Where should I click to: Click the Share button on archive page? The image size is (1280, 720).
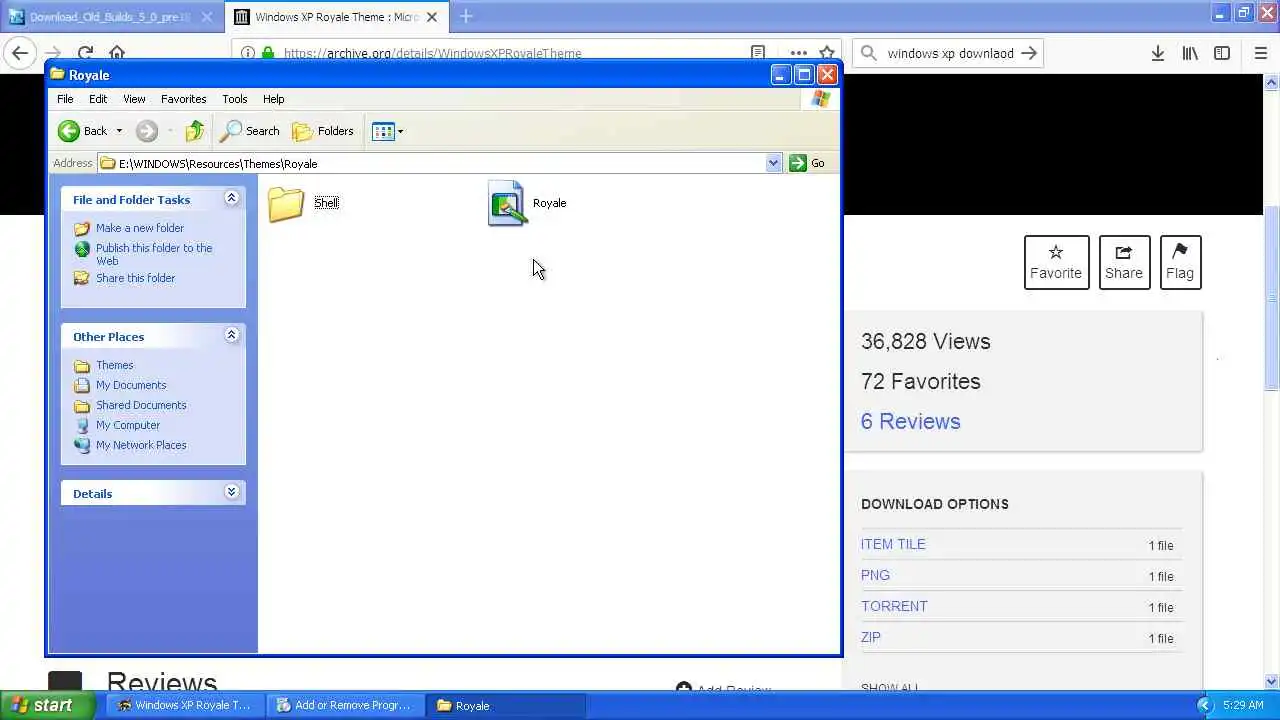pos(1124,262)
